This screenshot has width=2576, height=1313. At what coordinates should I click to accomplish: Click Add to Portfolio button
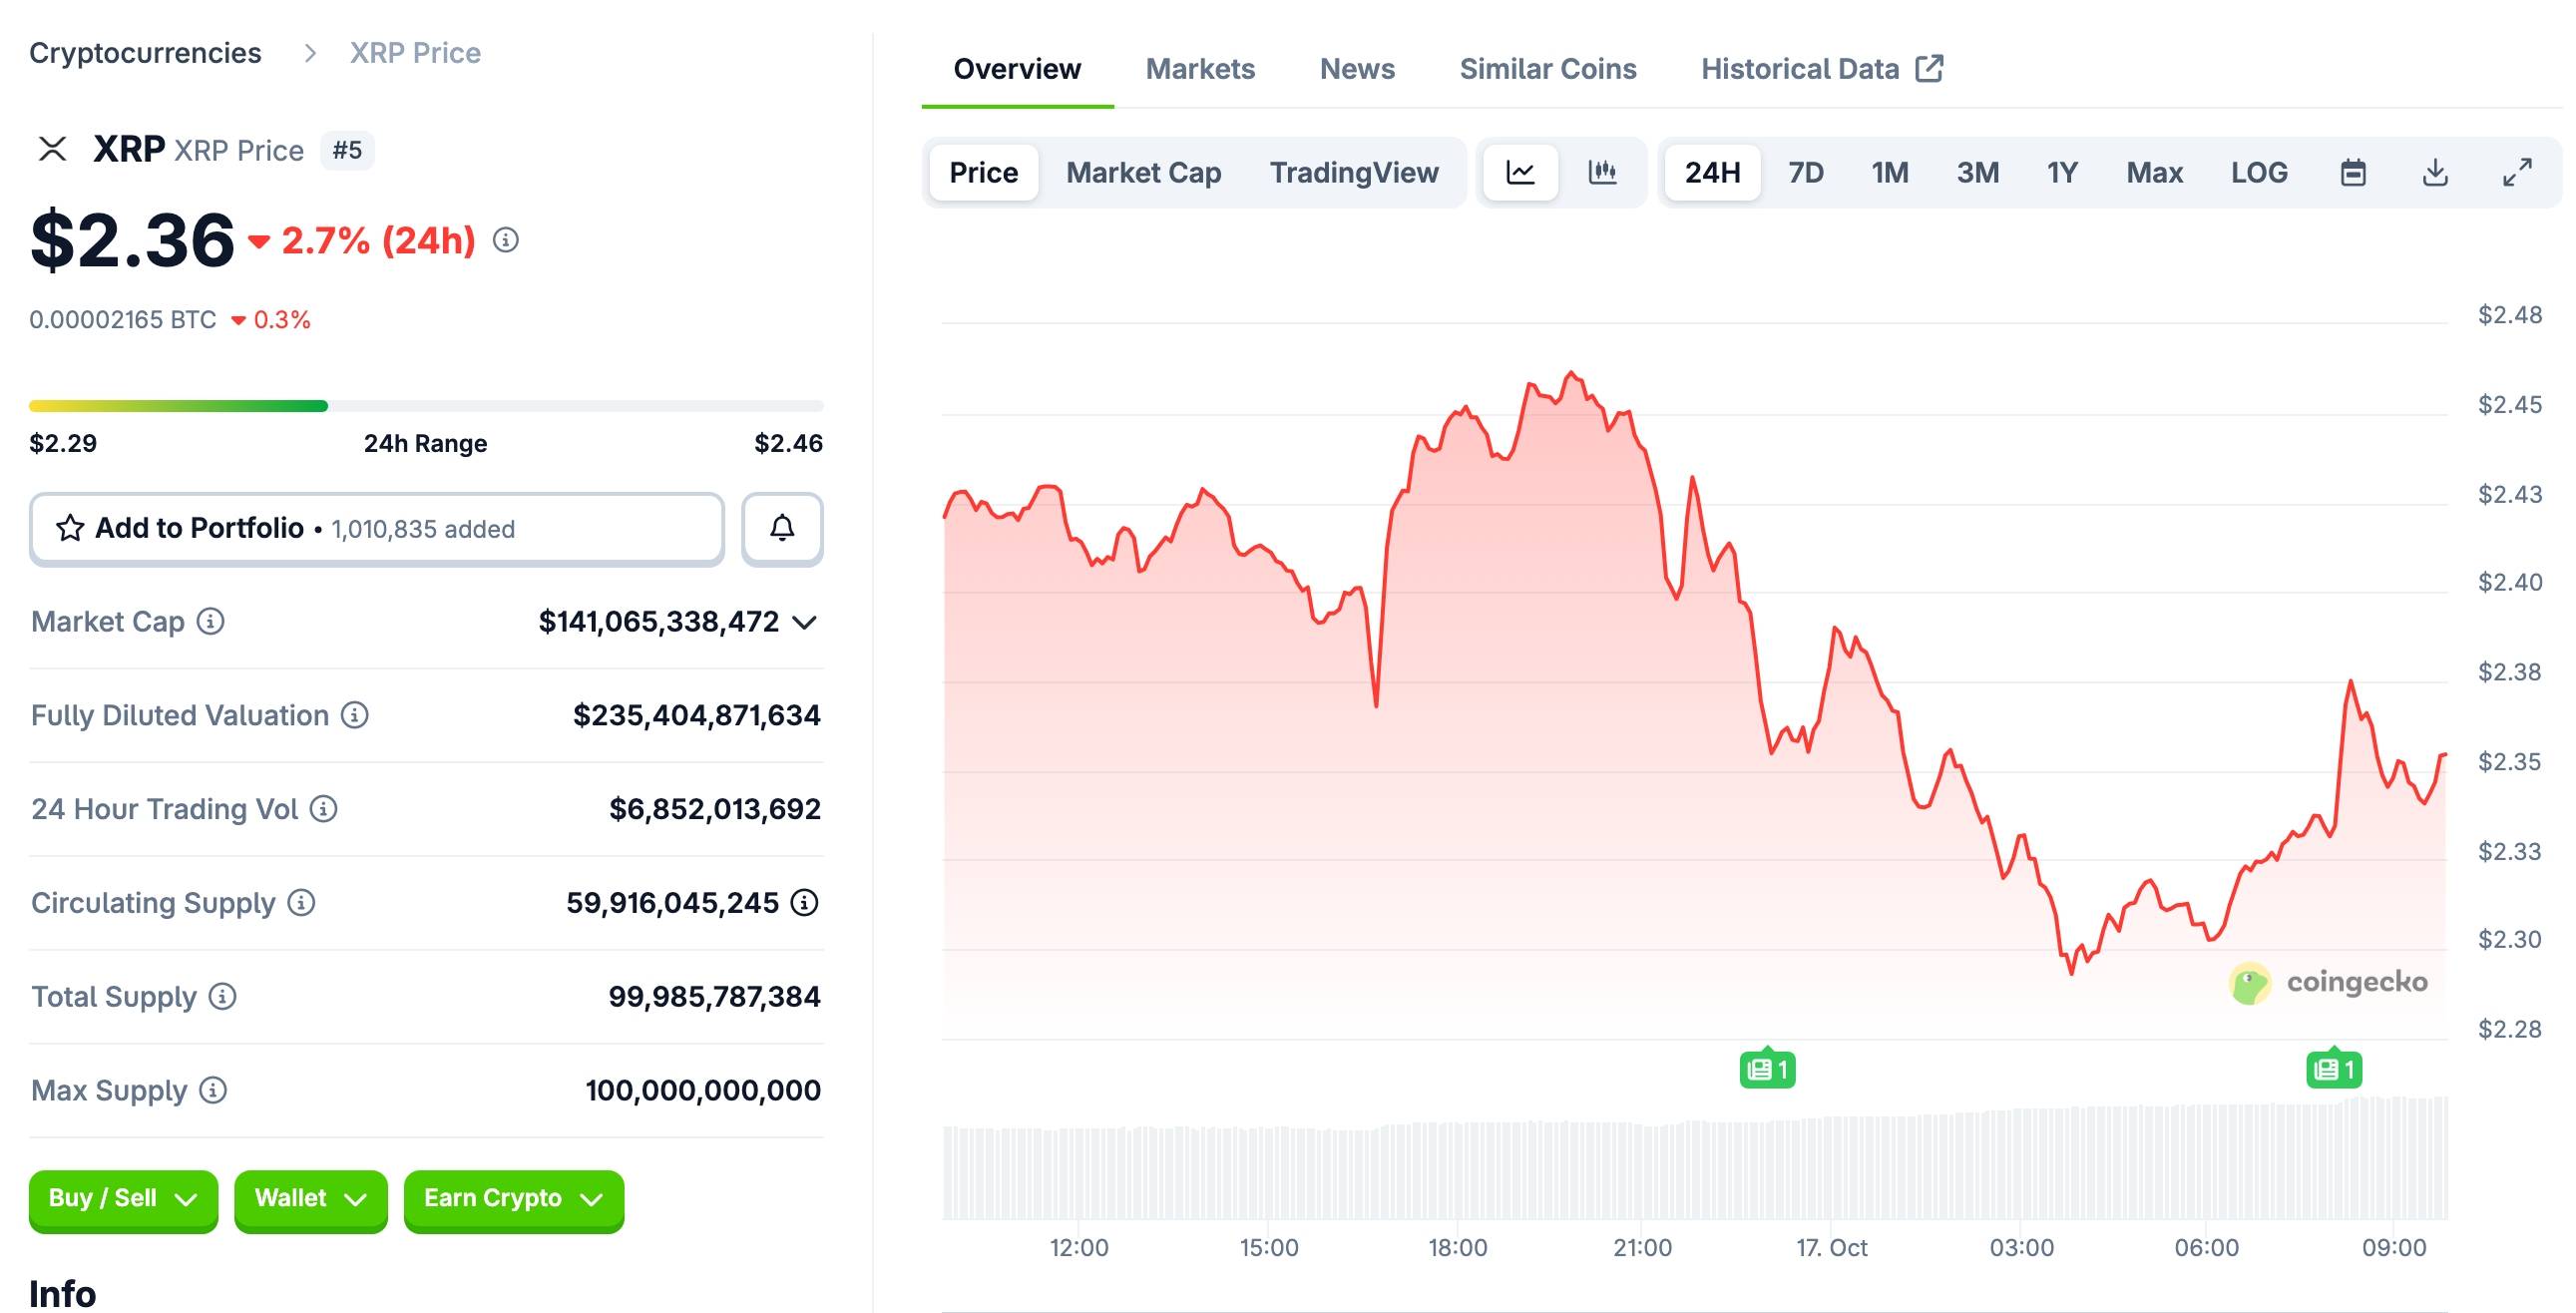376,528
